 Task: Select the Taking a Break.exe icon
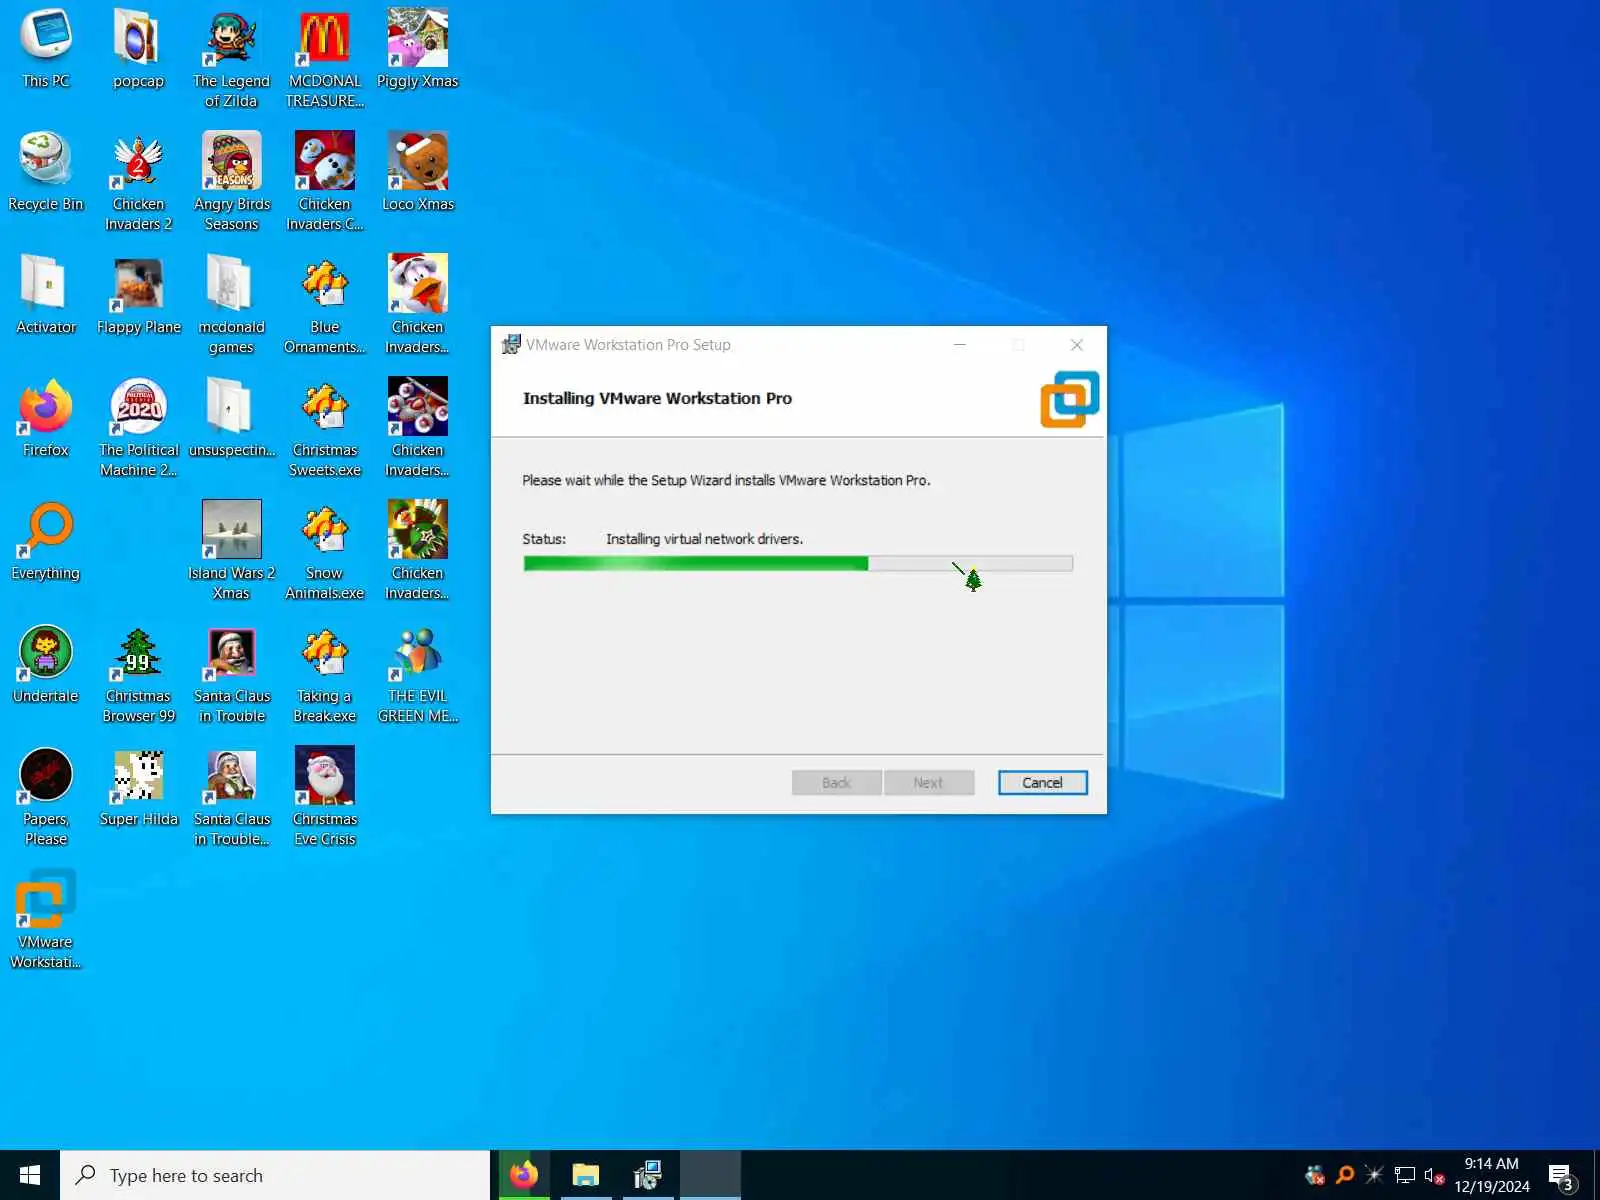(324, 674)
